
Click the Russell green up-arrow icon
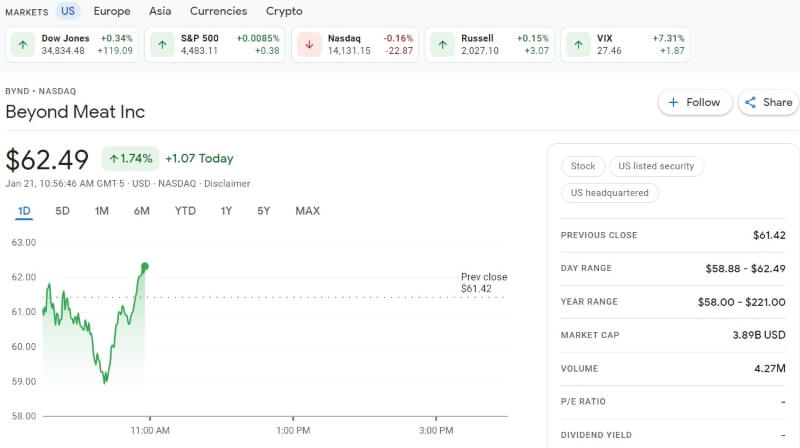point(442,45)
